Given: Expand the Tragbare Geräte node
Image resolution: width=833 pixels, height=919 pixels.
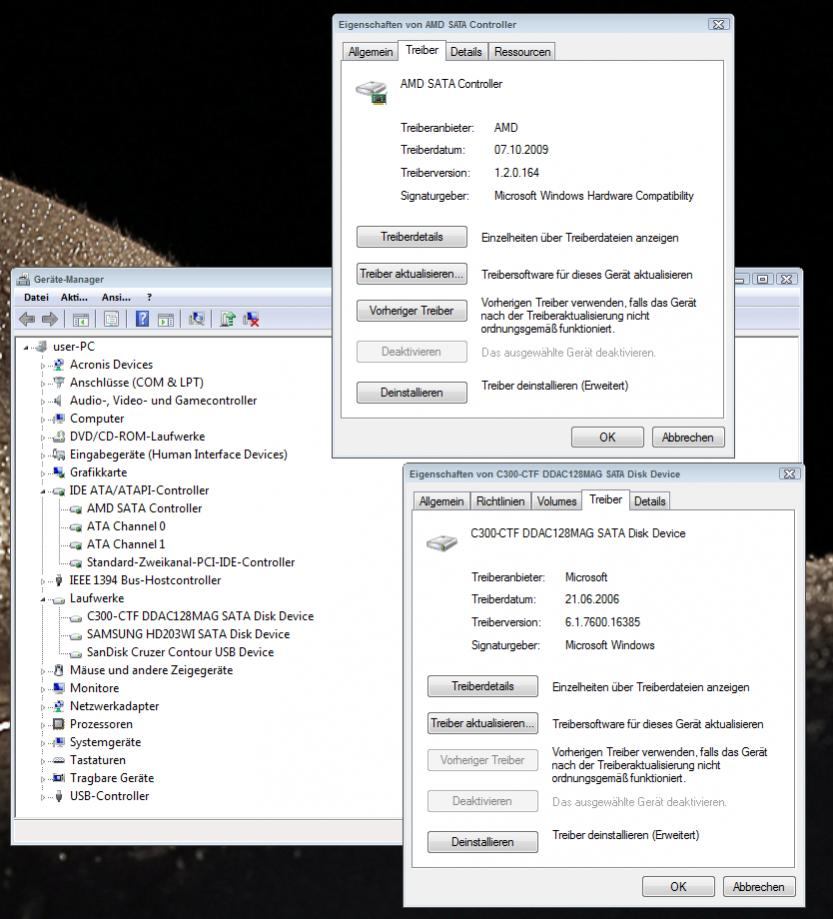Looking at the screenshot, I should pyautogui.click(x=43, y=780).
